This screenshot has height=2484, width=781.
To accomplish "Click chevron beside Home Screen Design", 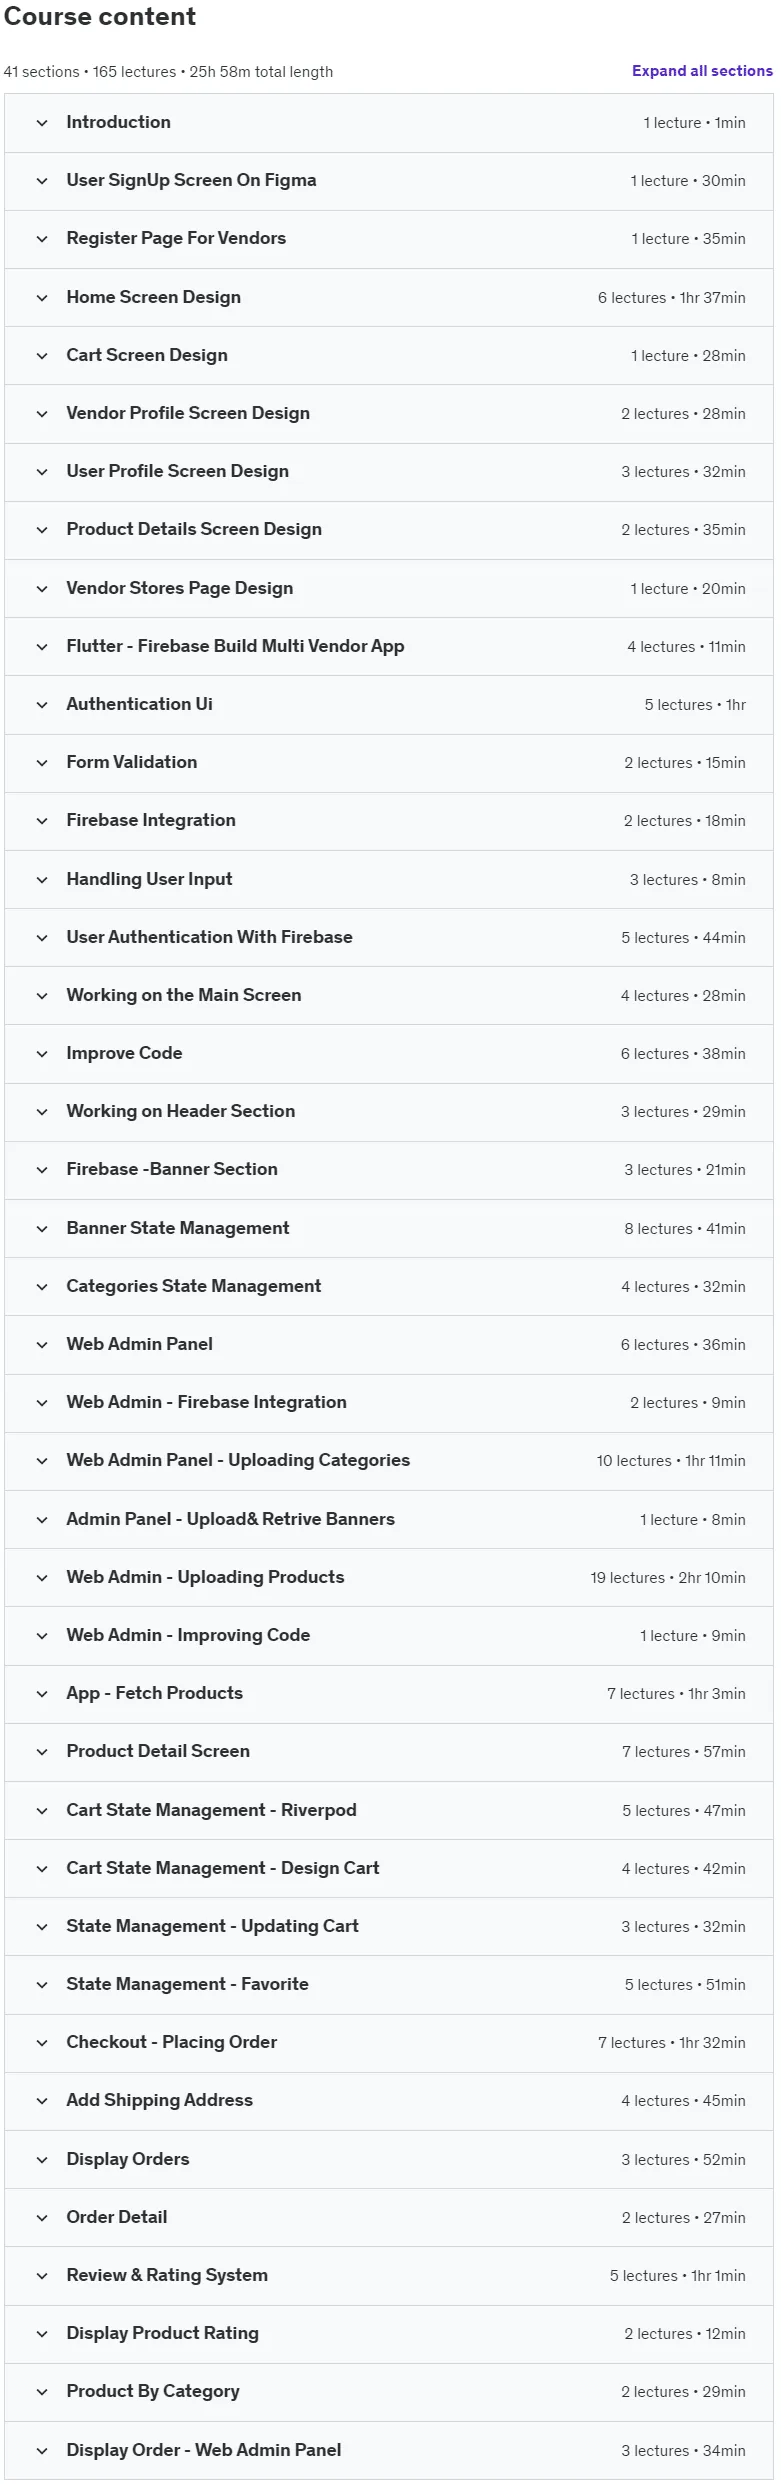I will click(42, 298).
